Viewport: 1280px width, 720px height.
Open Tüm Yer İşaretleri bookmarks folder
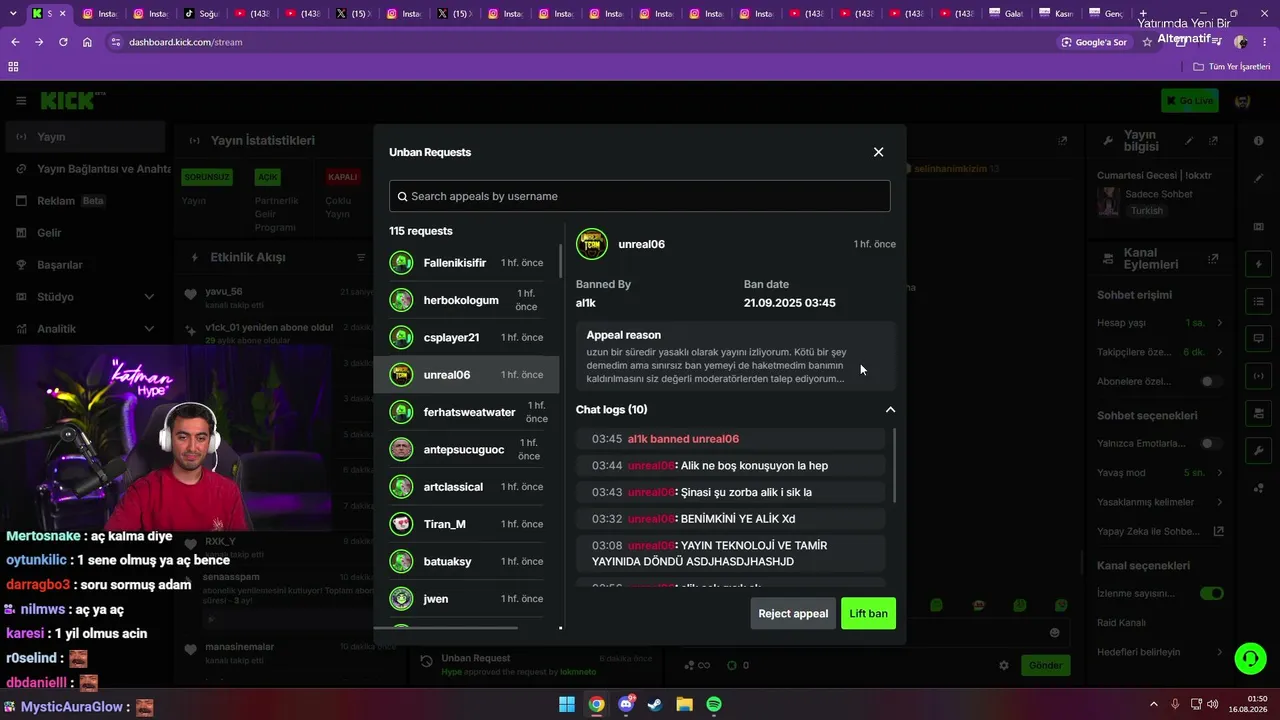click(x=1232, y=66)
